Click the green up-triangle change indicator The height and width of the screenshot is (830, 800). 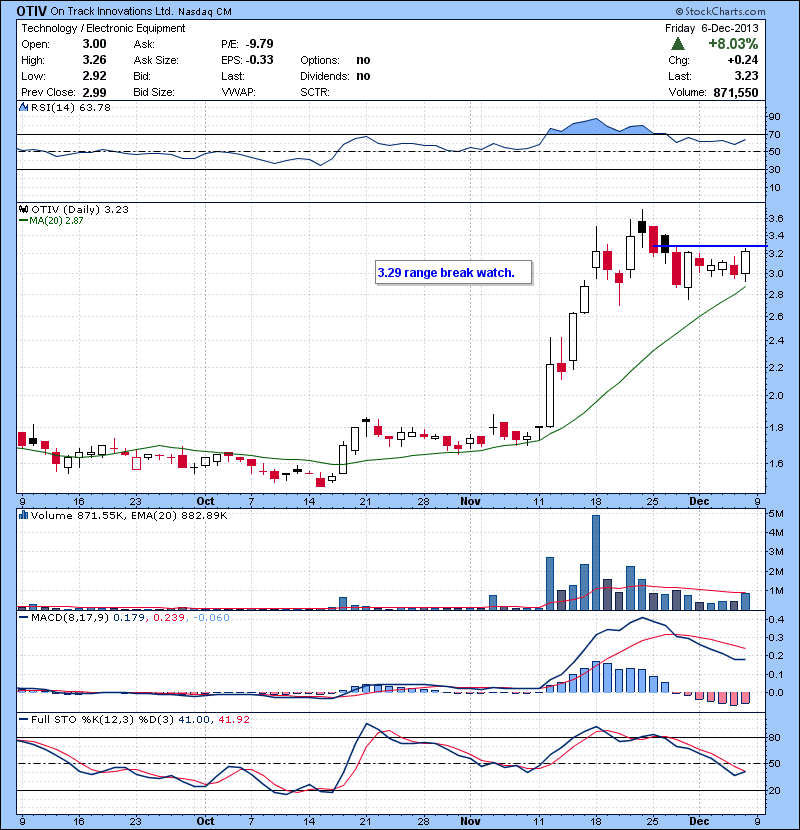coord(678,43)
